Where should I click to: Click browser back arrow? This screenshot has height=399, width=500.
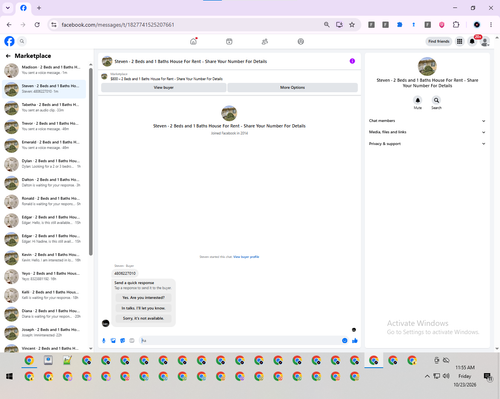tap(9, 25)
